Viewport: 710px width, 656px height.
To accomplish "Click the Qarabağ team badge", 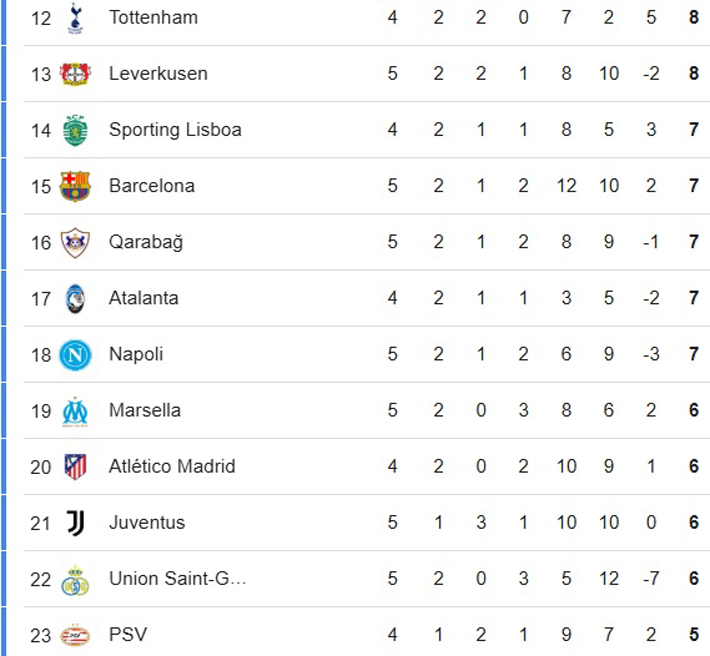I will (75, 242).
